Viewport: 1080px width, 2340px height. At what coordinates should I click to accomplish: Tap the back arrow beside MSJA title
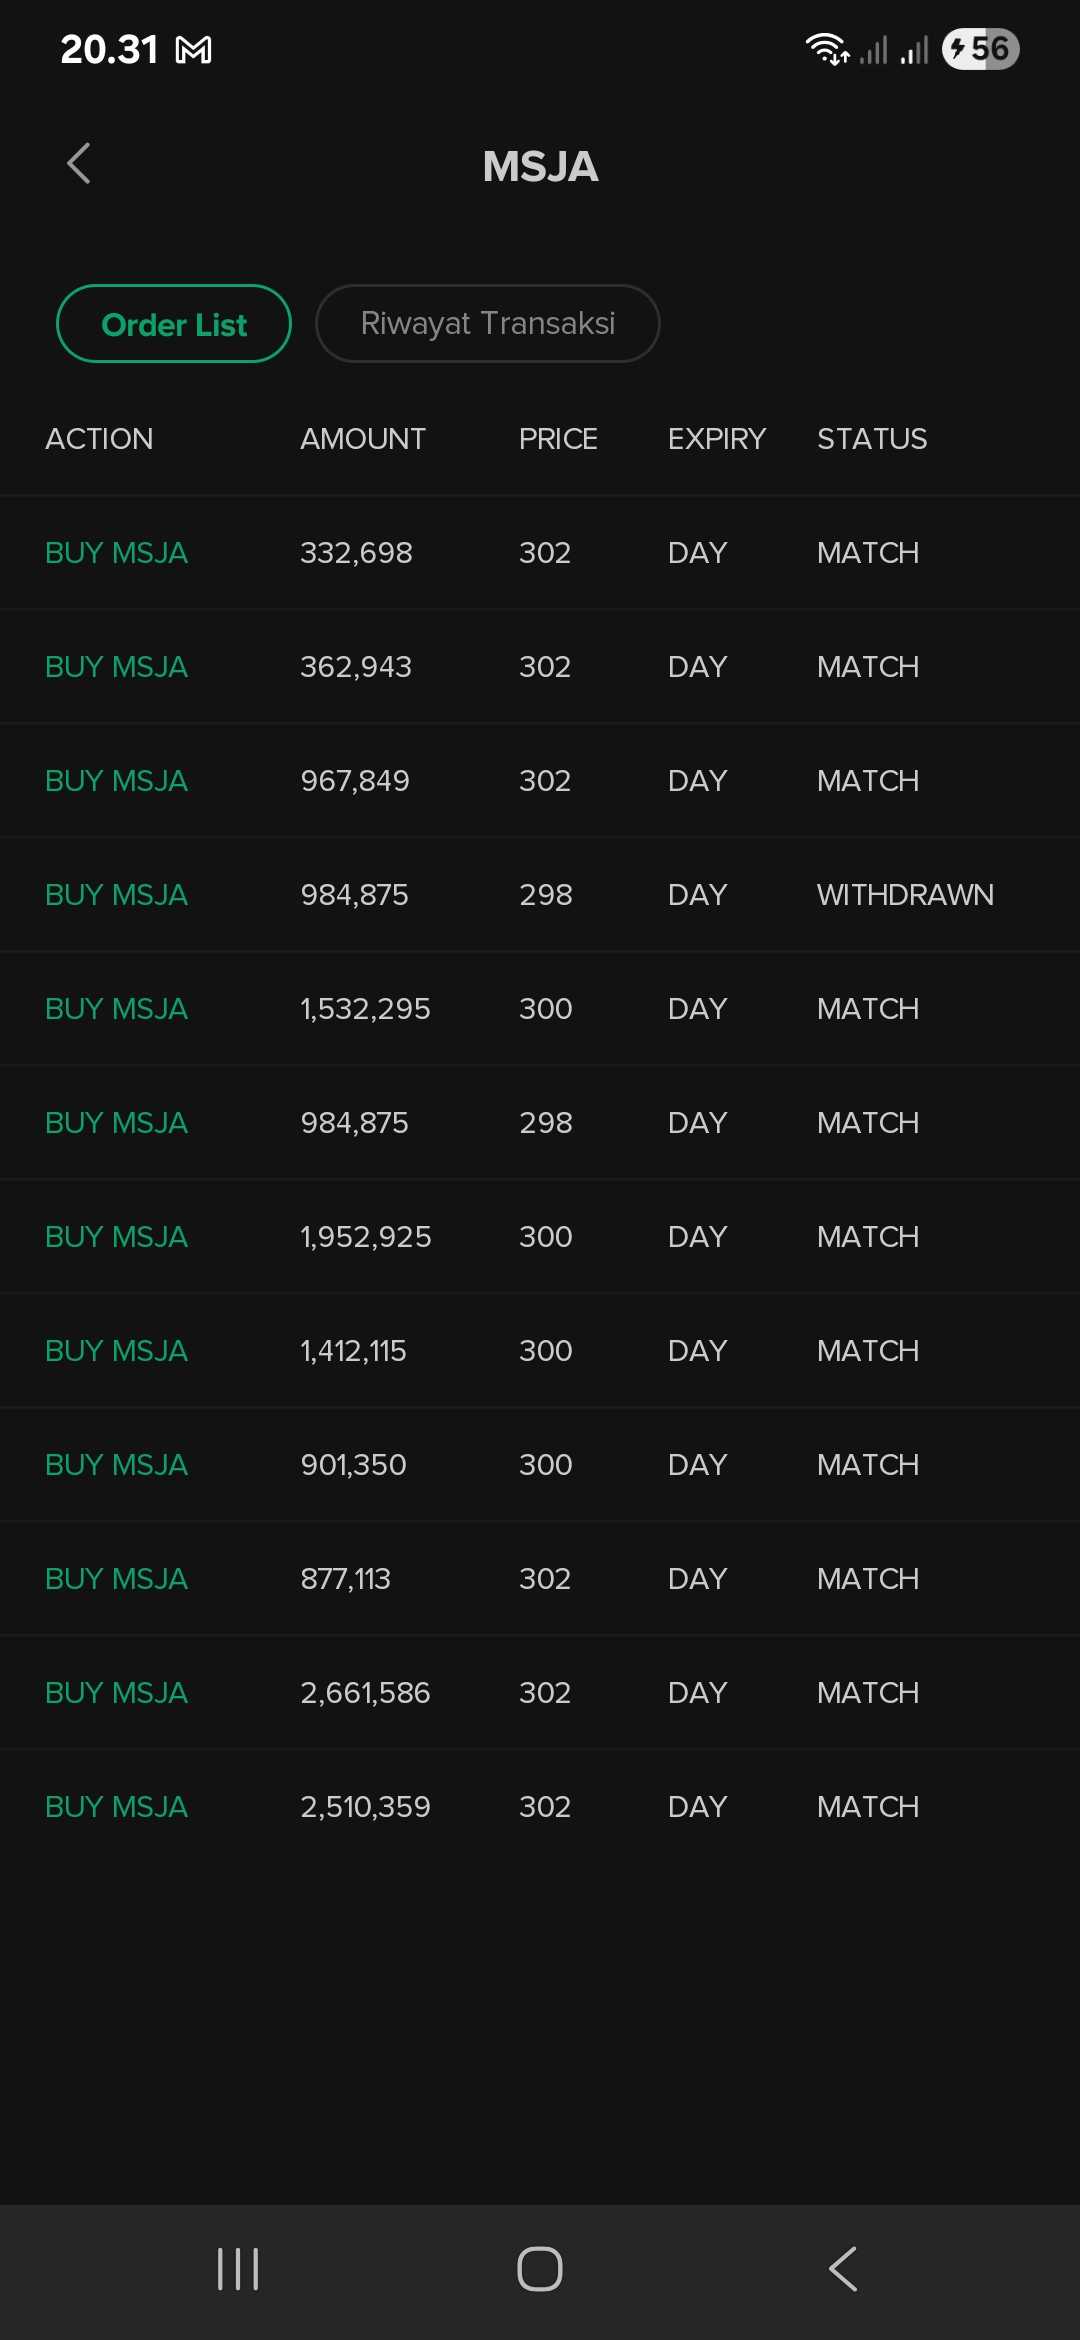[79, 164]
